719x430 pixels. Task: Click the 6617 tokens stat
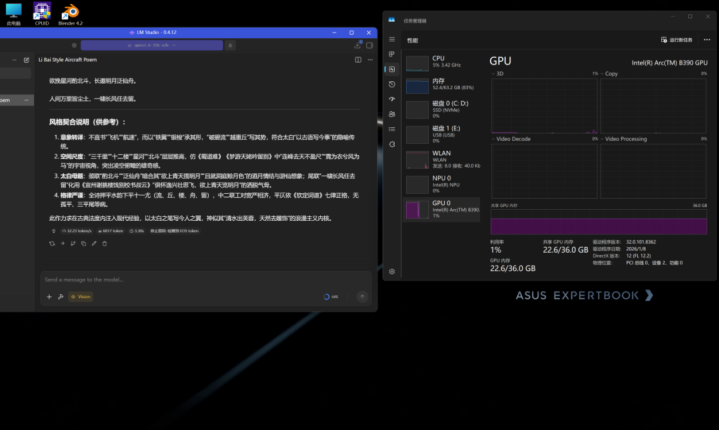tap(111, 231)
